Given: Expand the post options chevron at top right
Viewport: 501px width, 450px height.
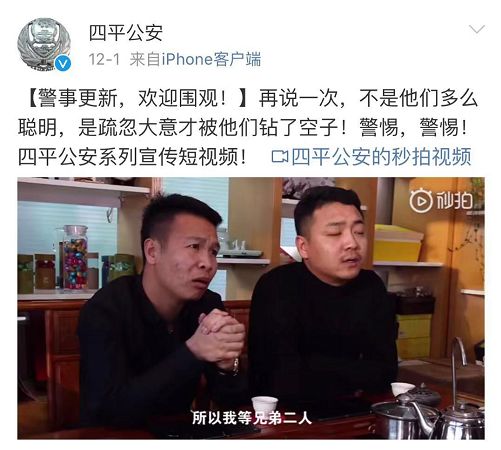Looking at the screenshot, I should point(477,30).
